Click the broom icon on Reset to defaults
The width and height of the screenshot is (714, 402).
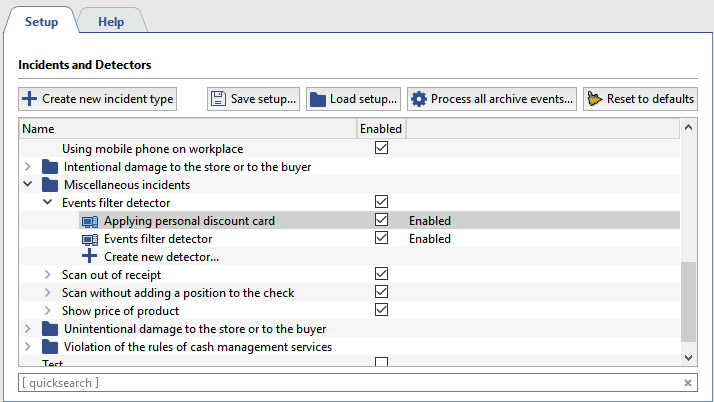click(x=595, y=99)
